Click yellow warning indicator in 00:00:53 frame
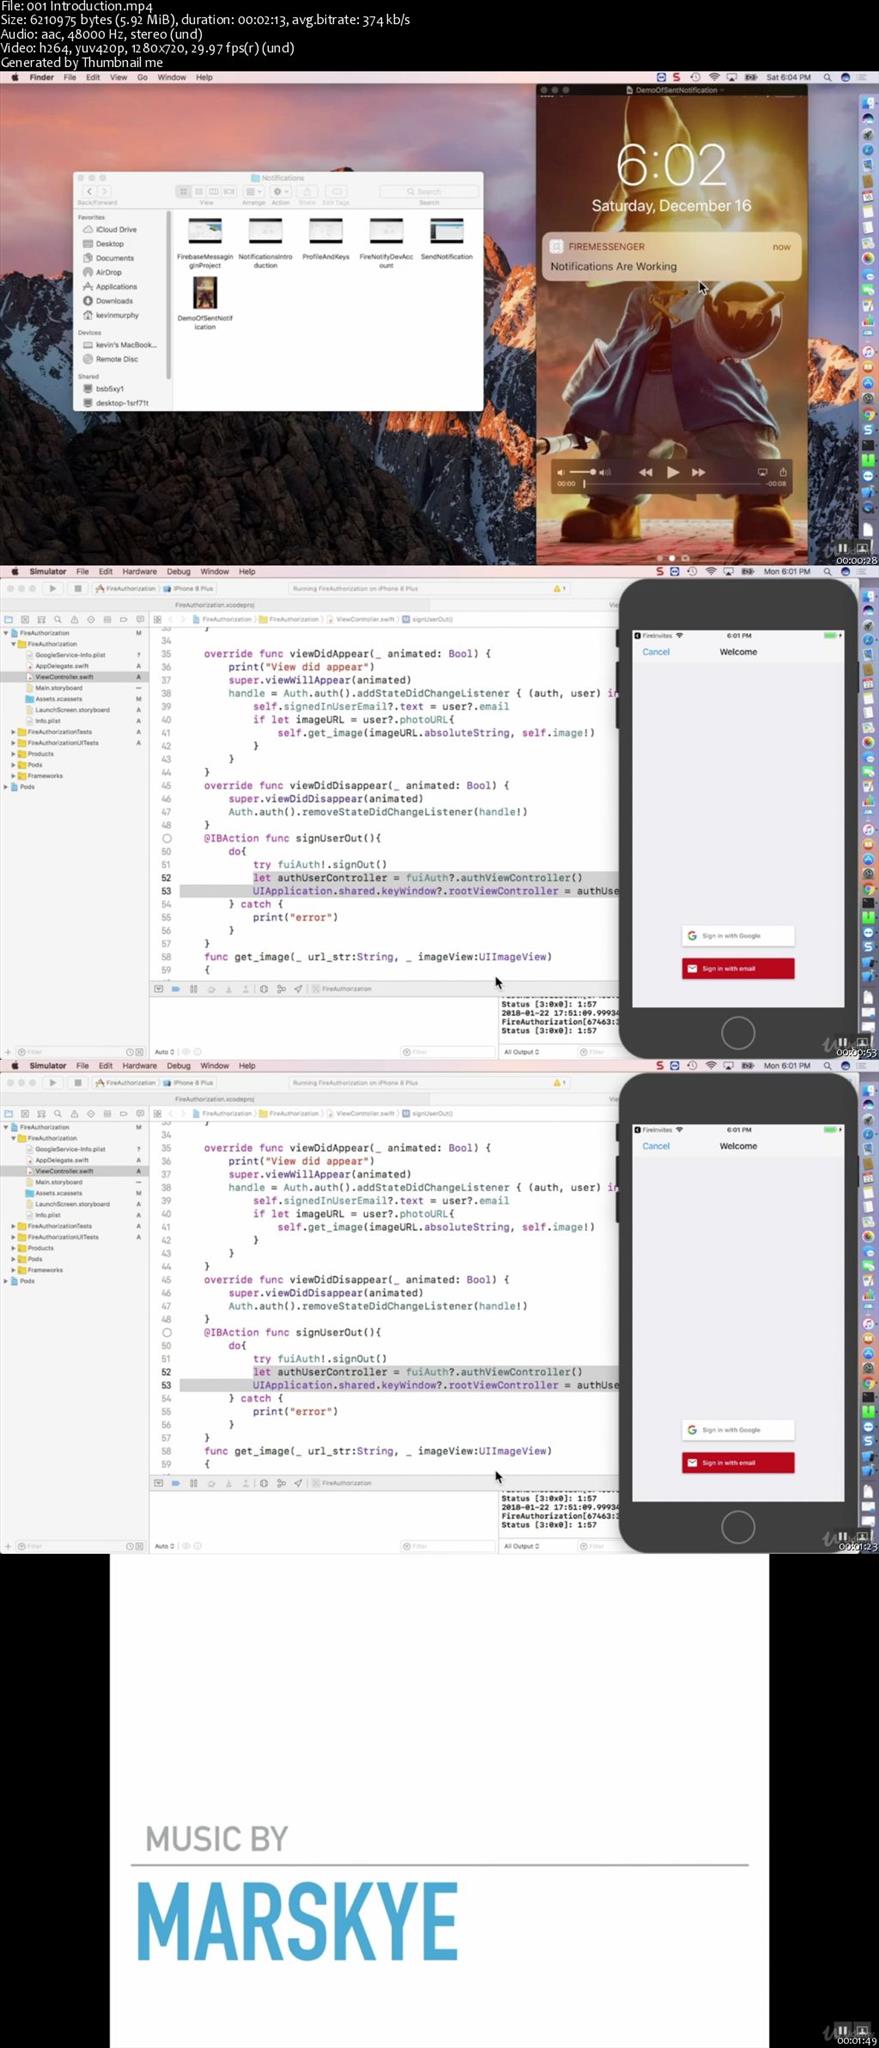Screen dimensions: 879x2048 coord(560,589)
